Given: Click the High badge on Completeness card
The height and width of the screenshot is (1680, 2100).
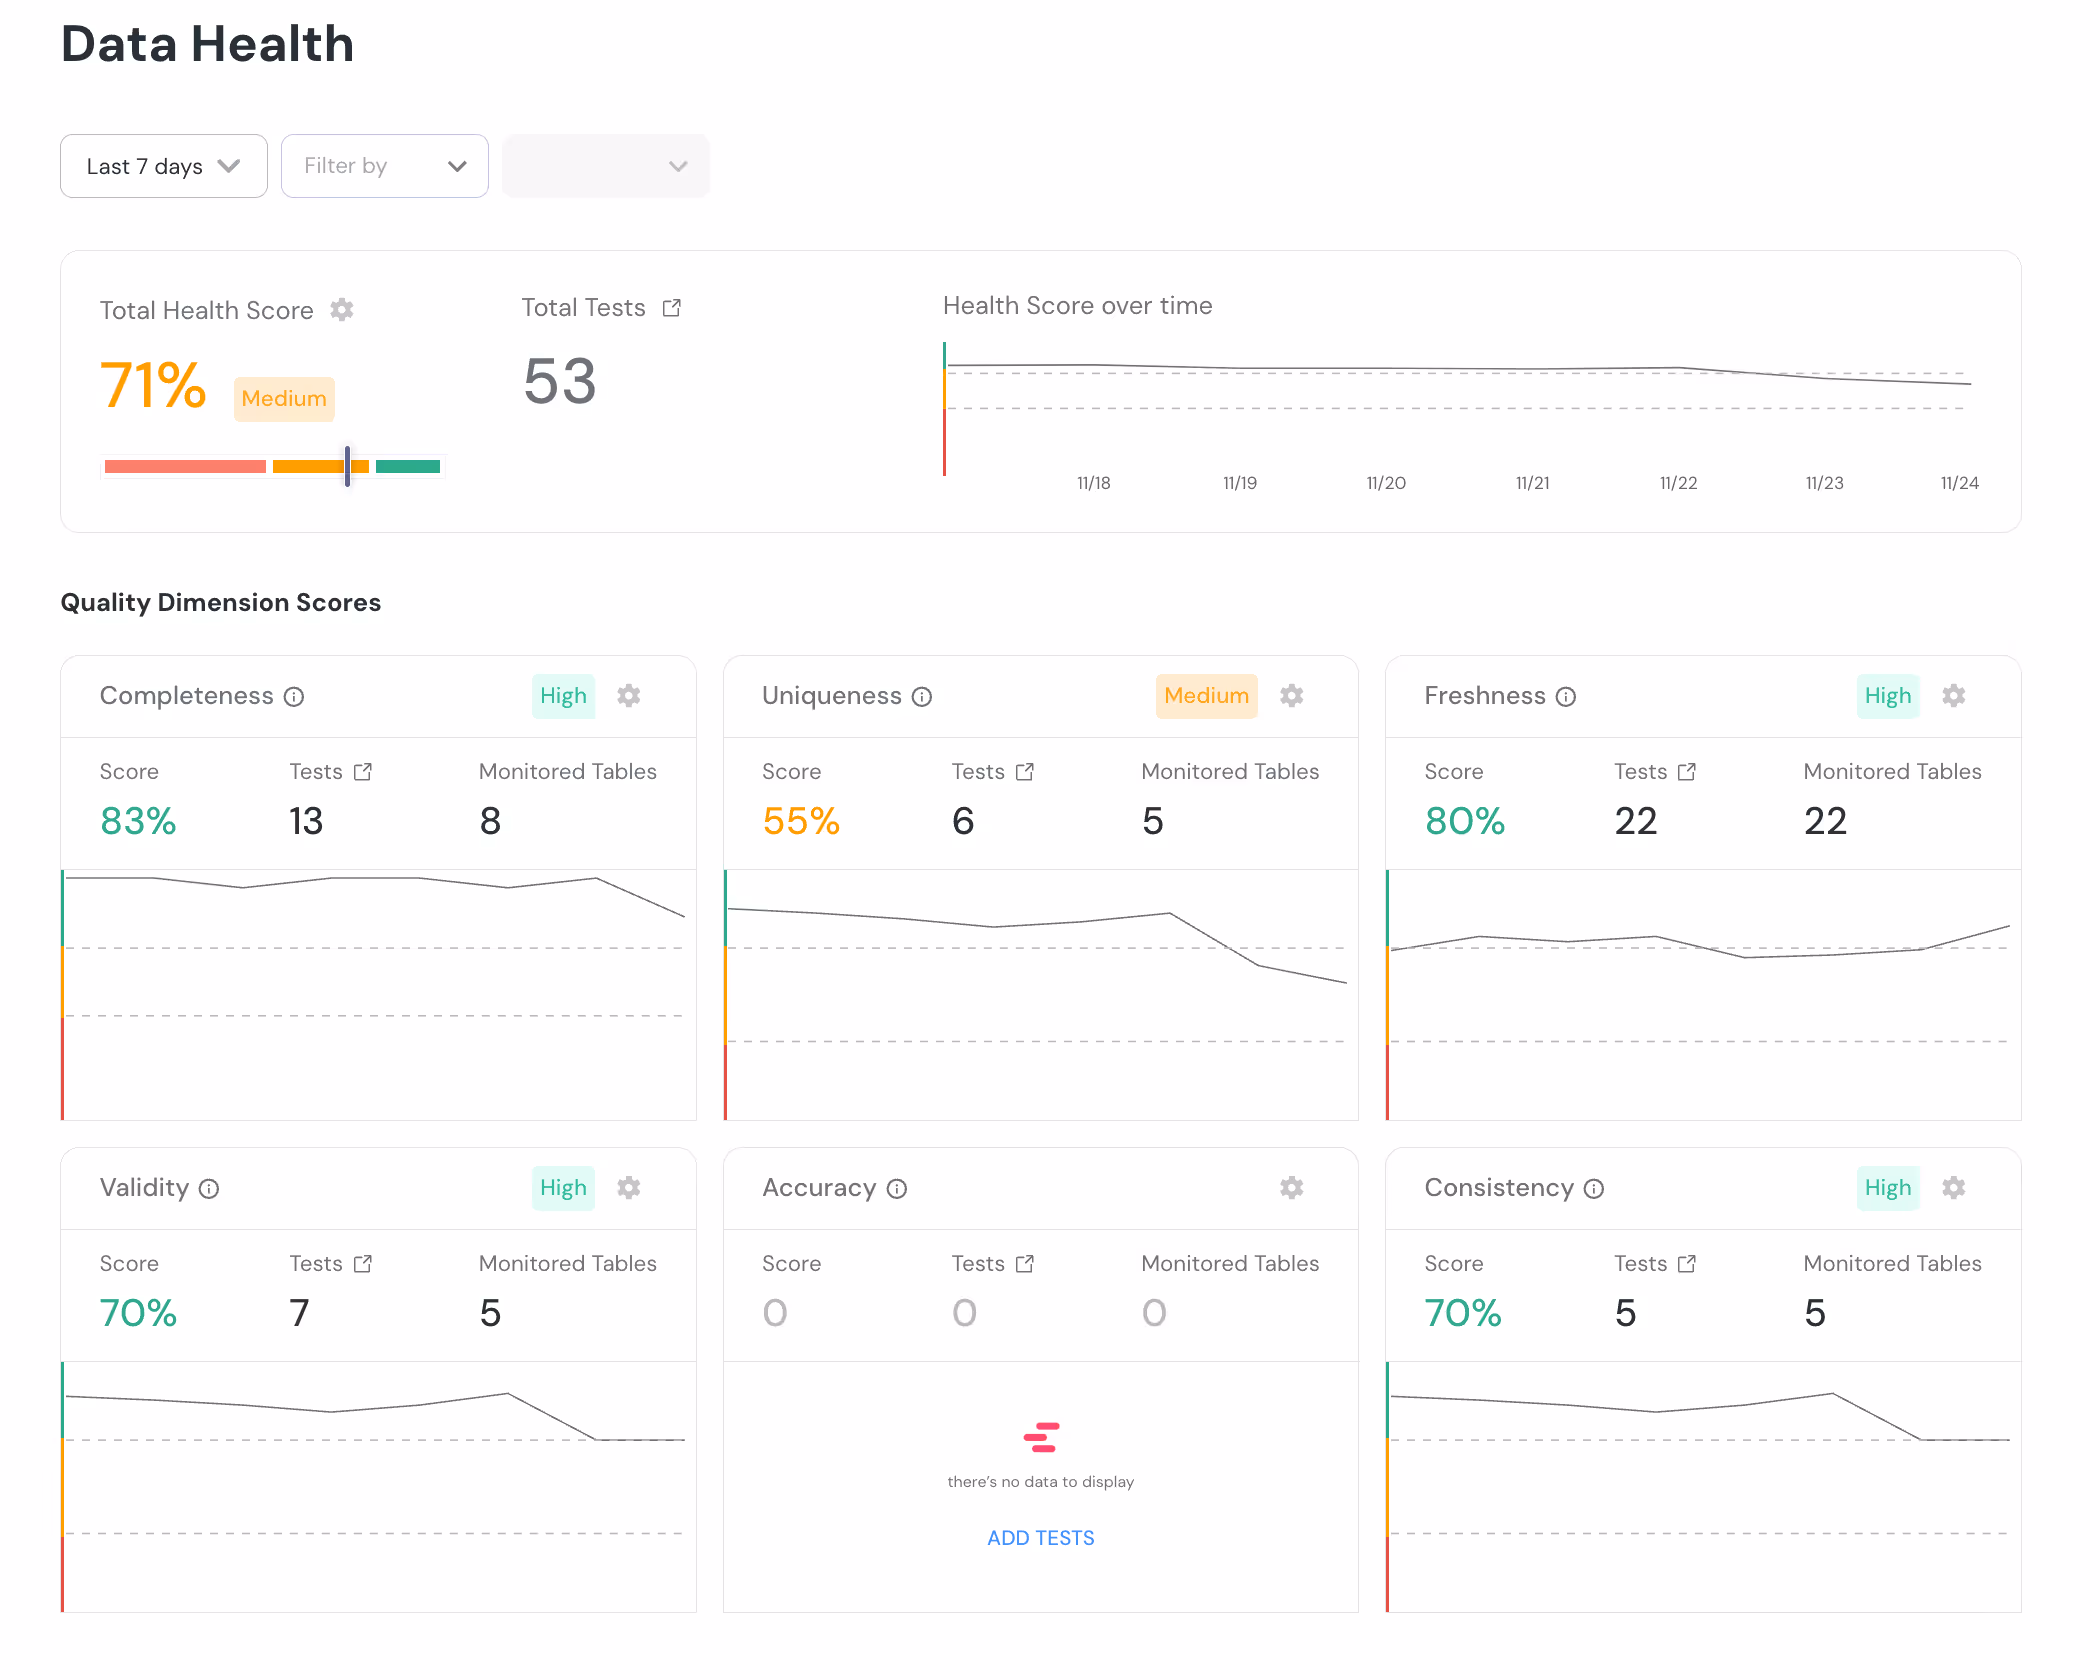Looking at the screenshot, I should (x=563, y=696).
